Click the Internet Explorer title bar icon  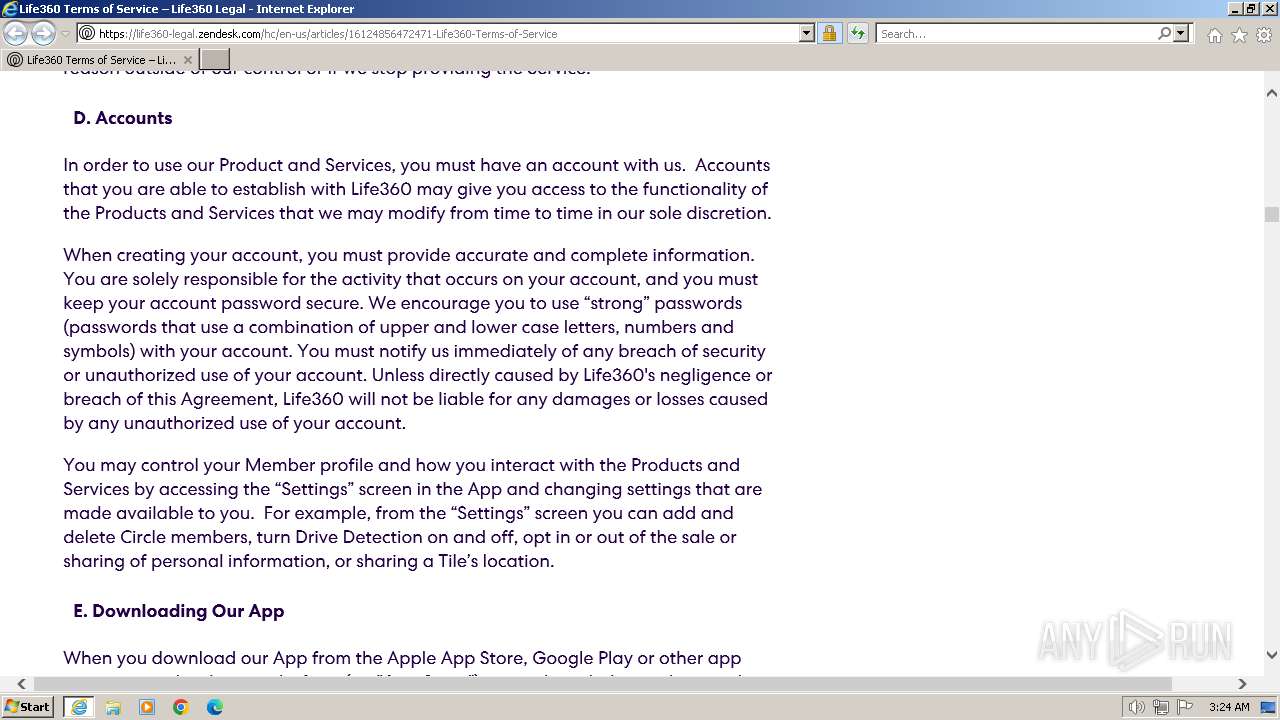pyautogui.click(x=10, y=9)
